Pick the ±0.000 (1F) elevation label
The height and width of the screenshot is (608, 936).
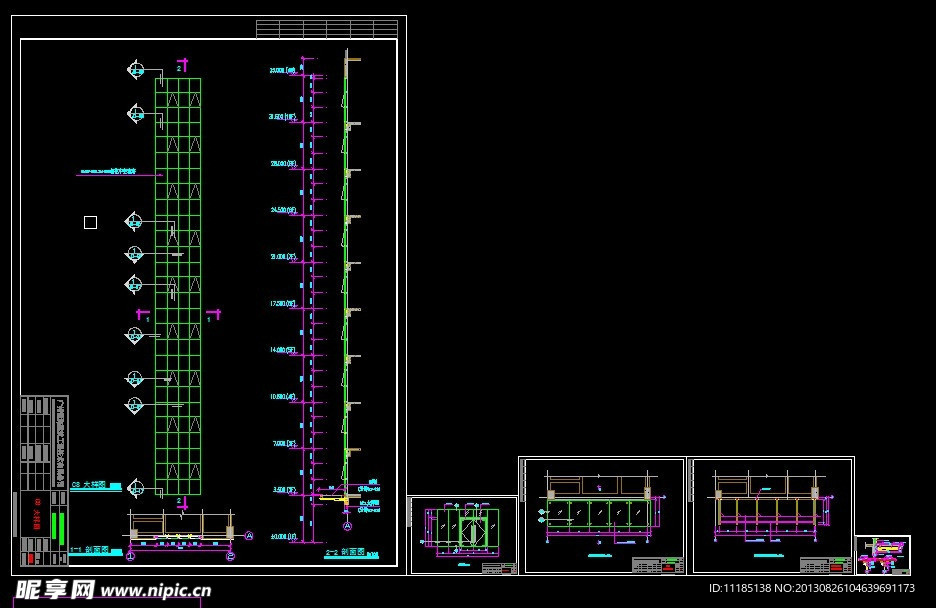tap(284, 536)
